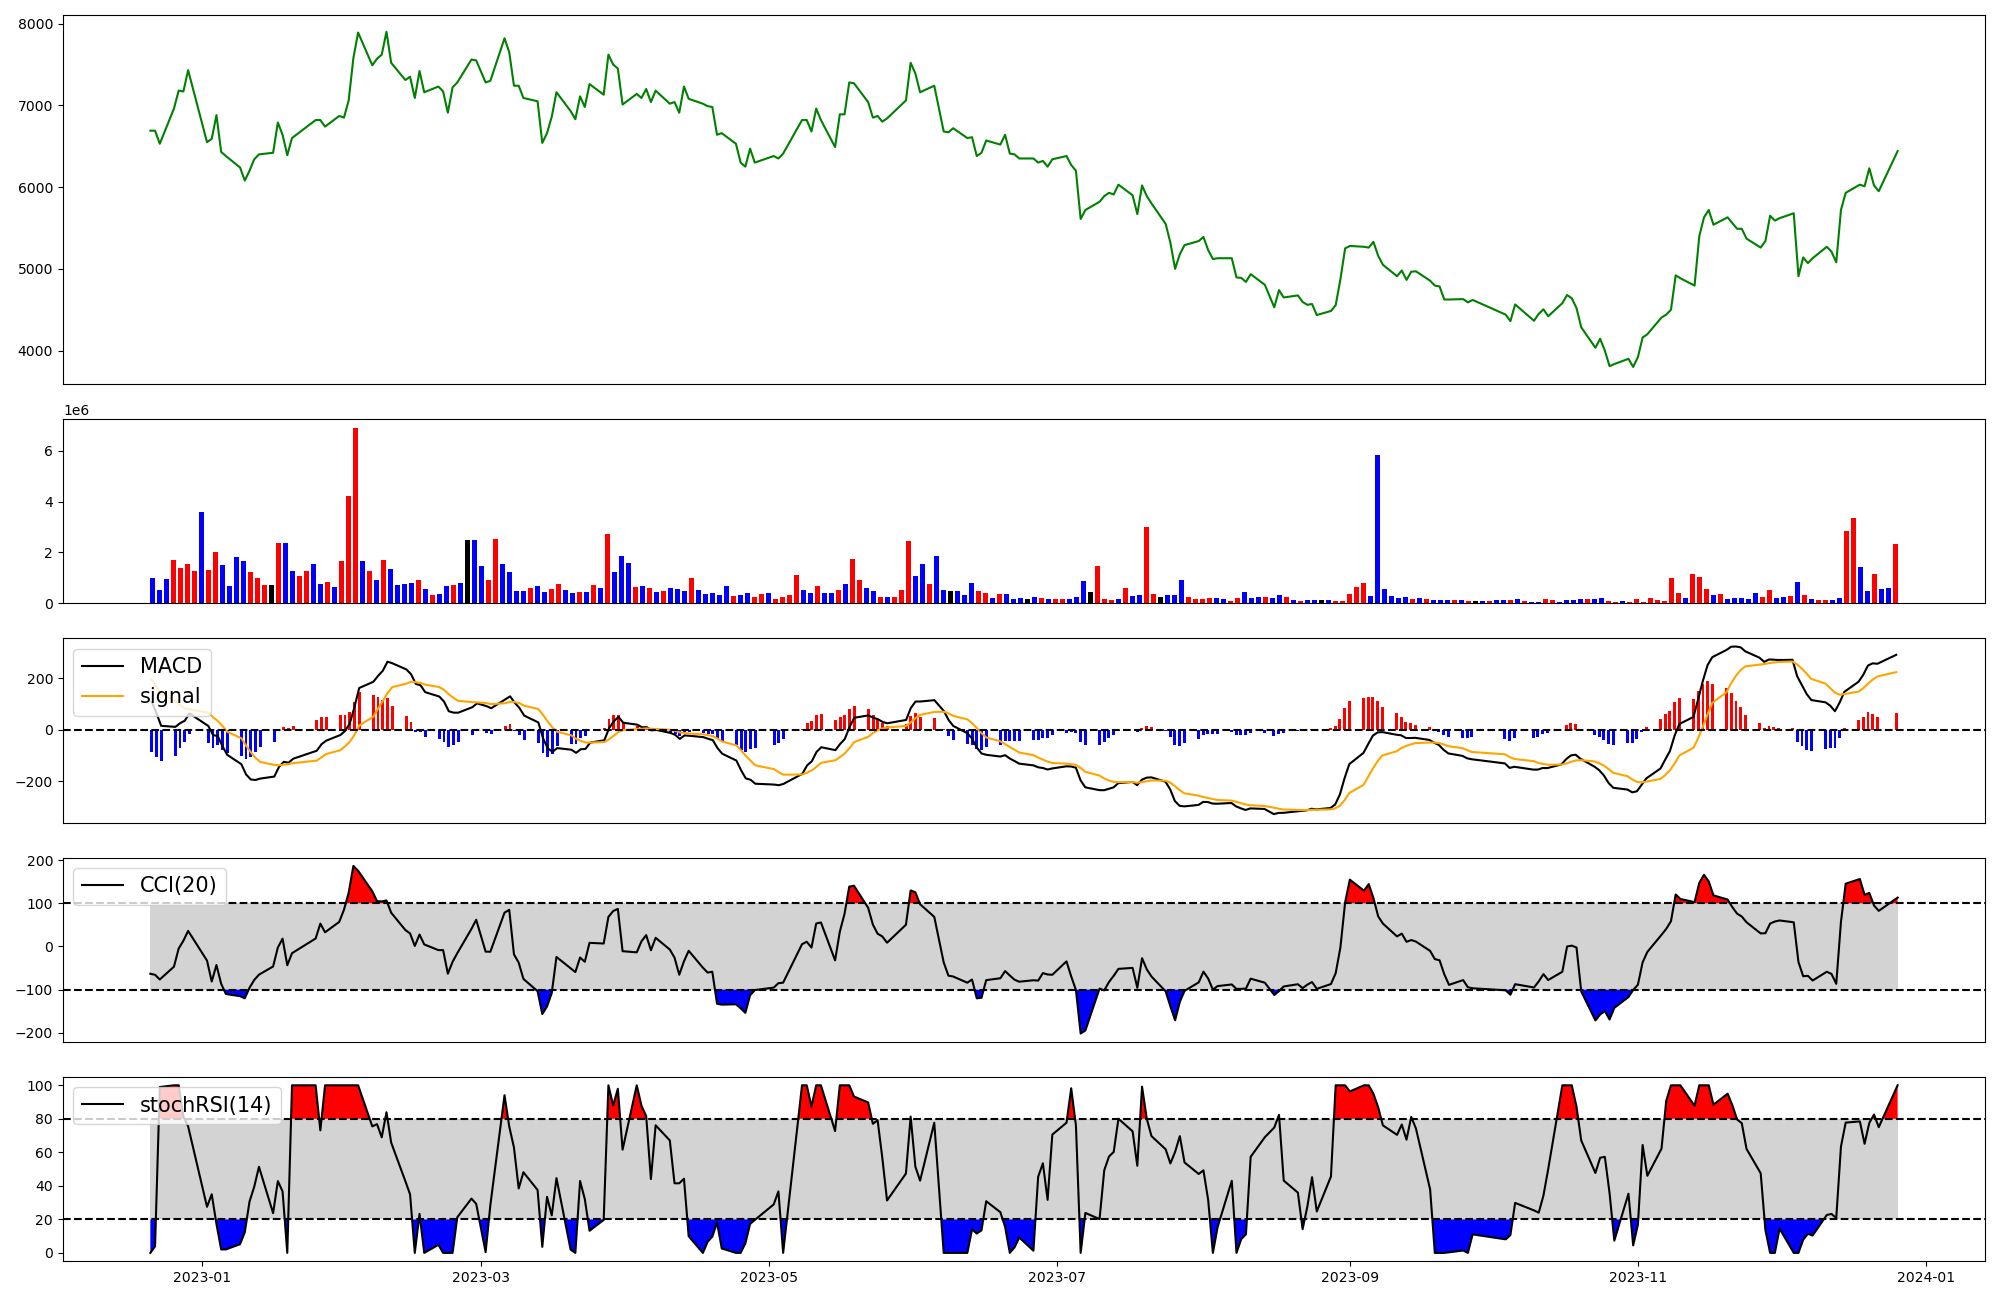Click the 2023-09 x-axis date label
Image resolution: width=2000 pixels, height=1300 pixels.
click(1350, 1277)
